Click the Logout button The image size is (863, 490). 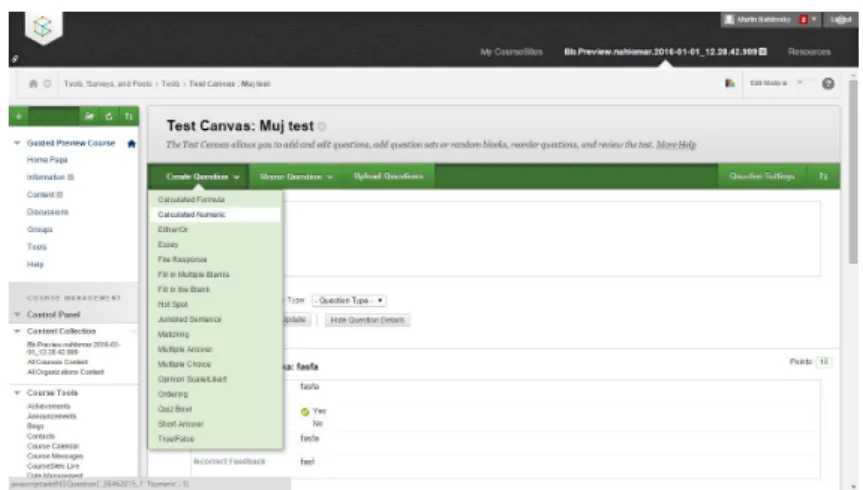(x=840, y=19)
